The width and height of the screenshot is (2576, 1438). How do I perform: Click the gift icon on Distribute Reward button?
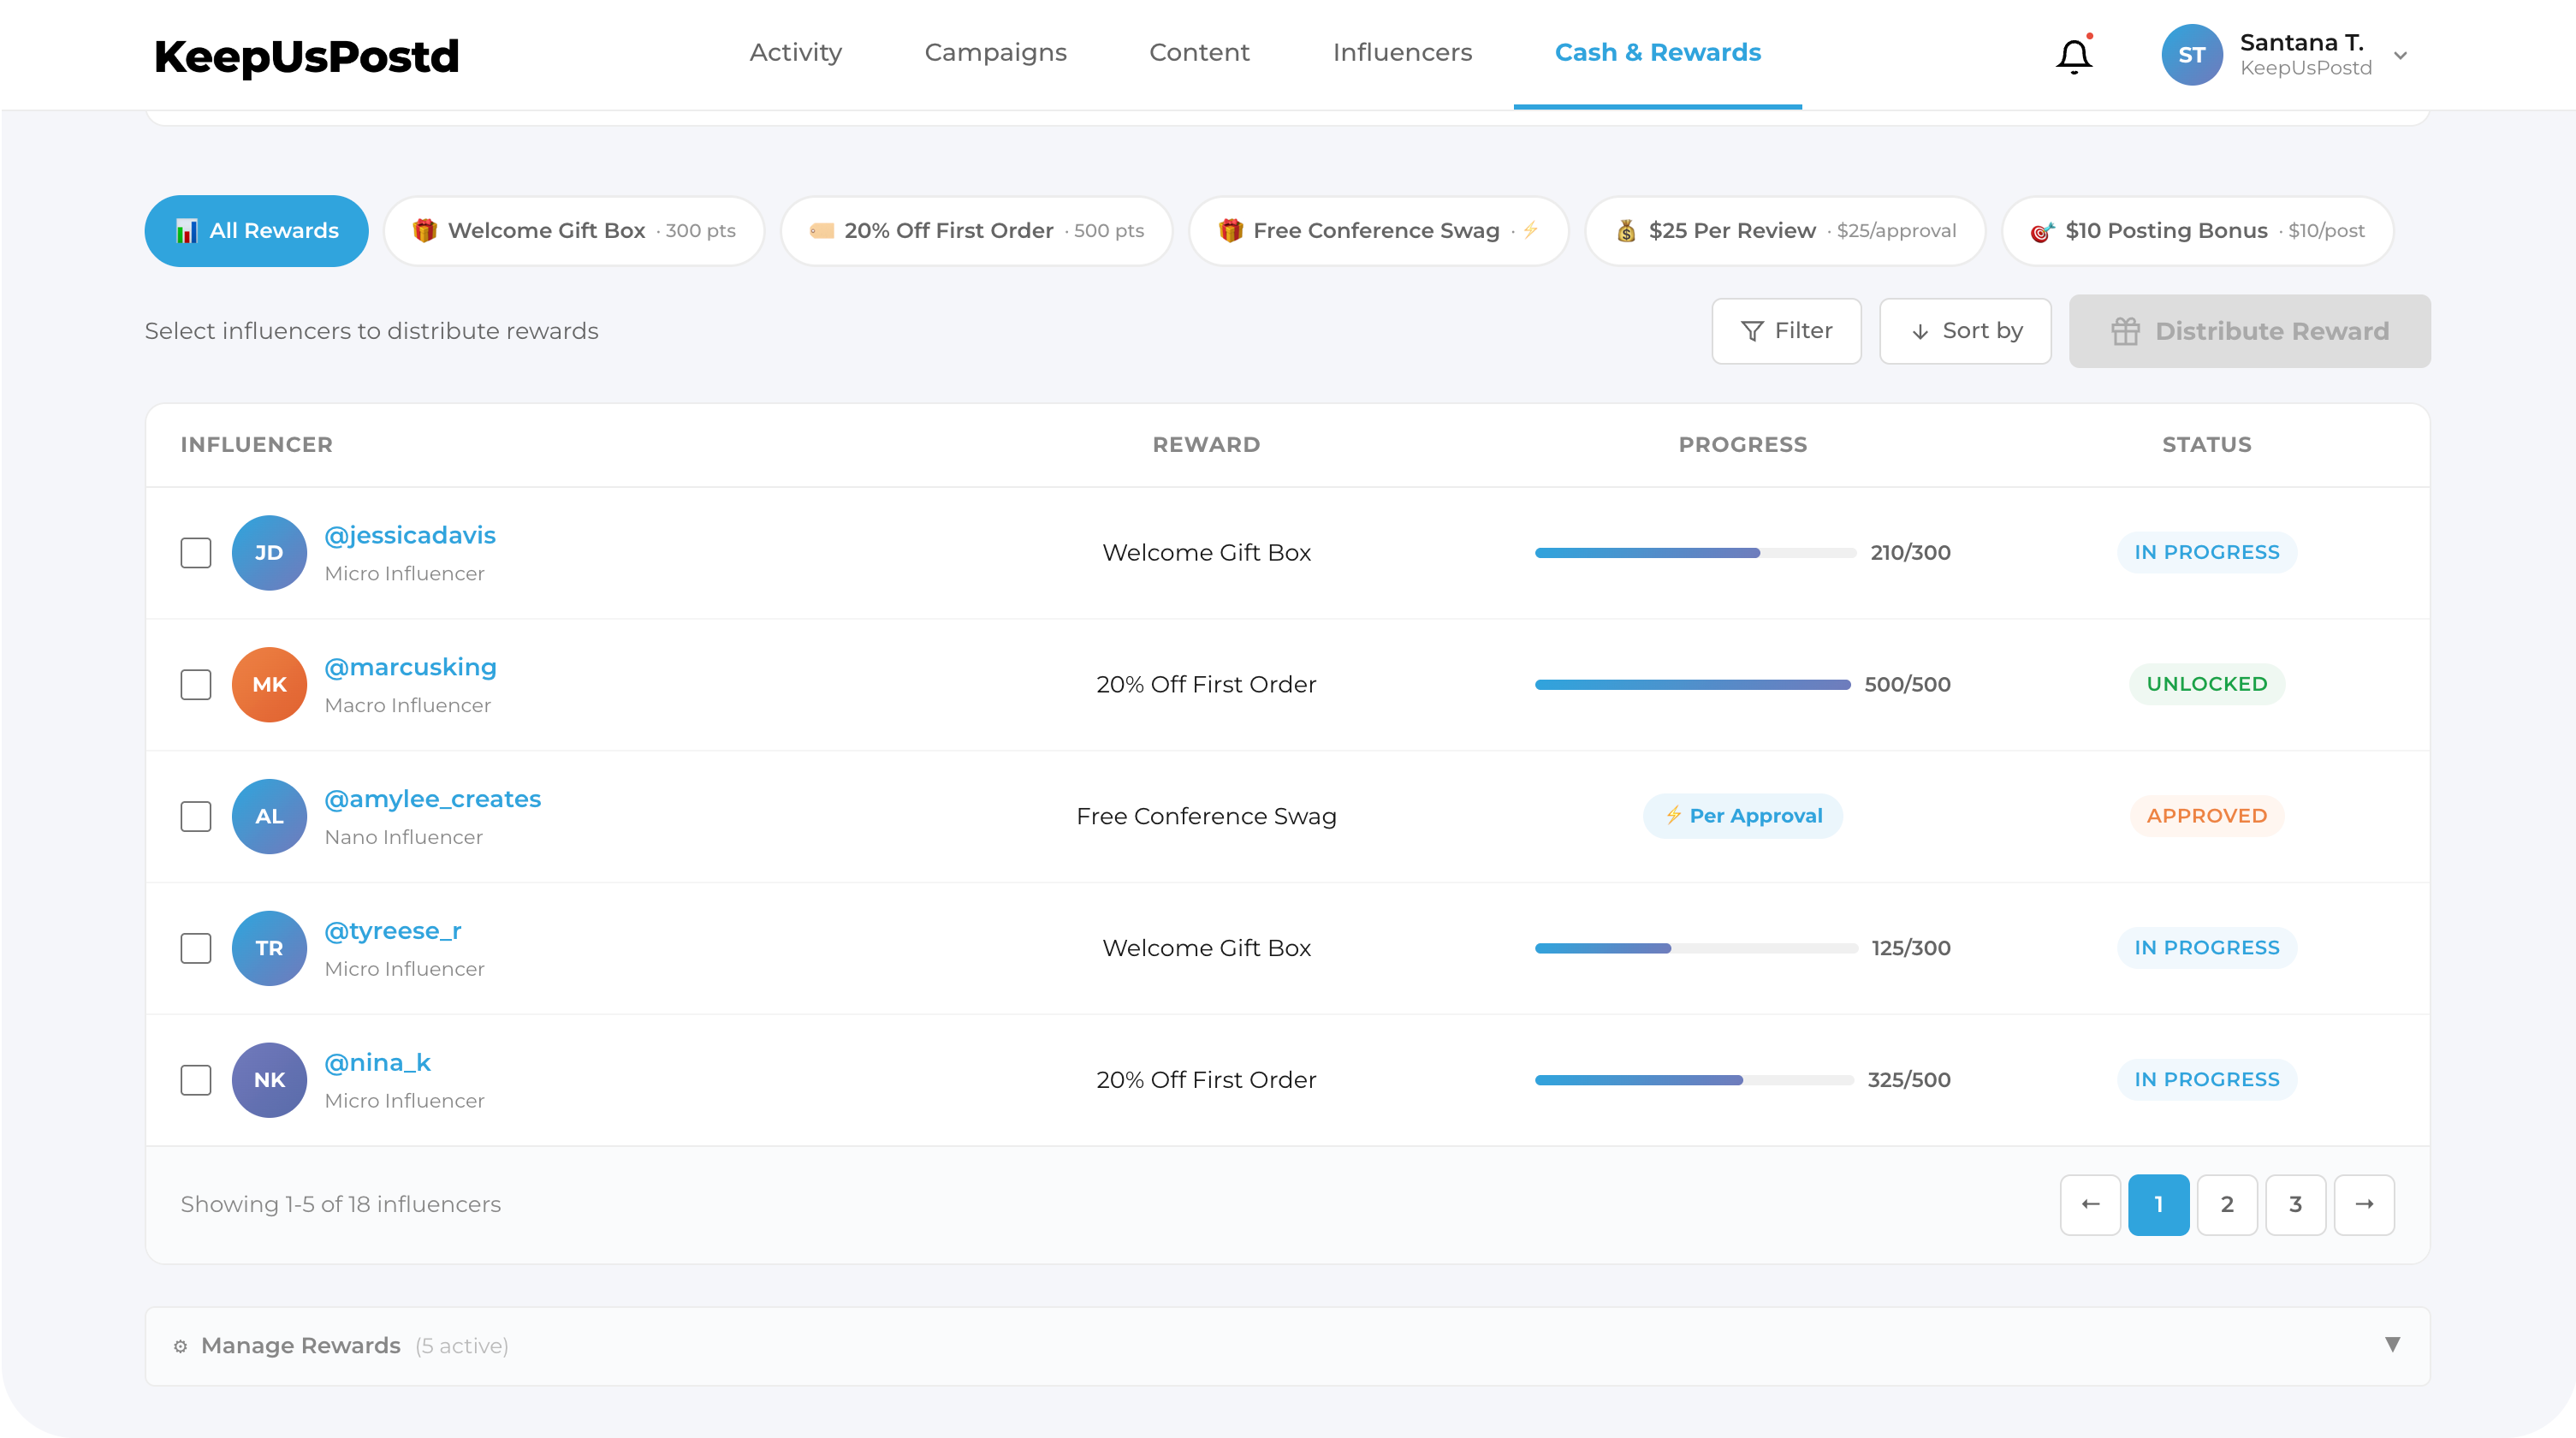coord(2126,331)
